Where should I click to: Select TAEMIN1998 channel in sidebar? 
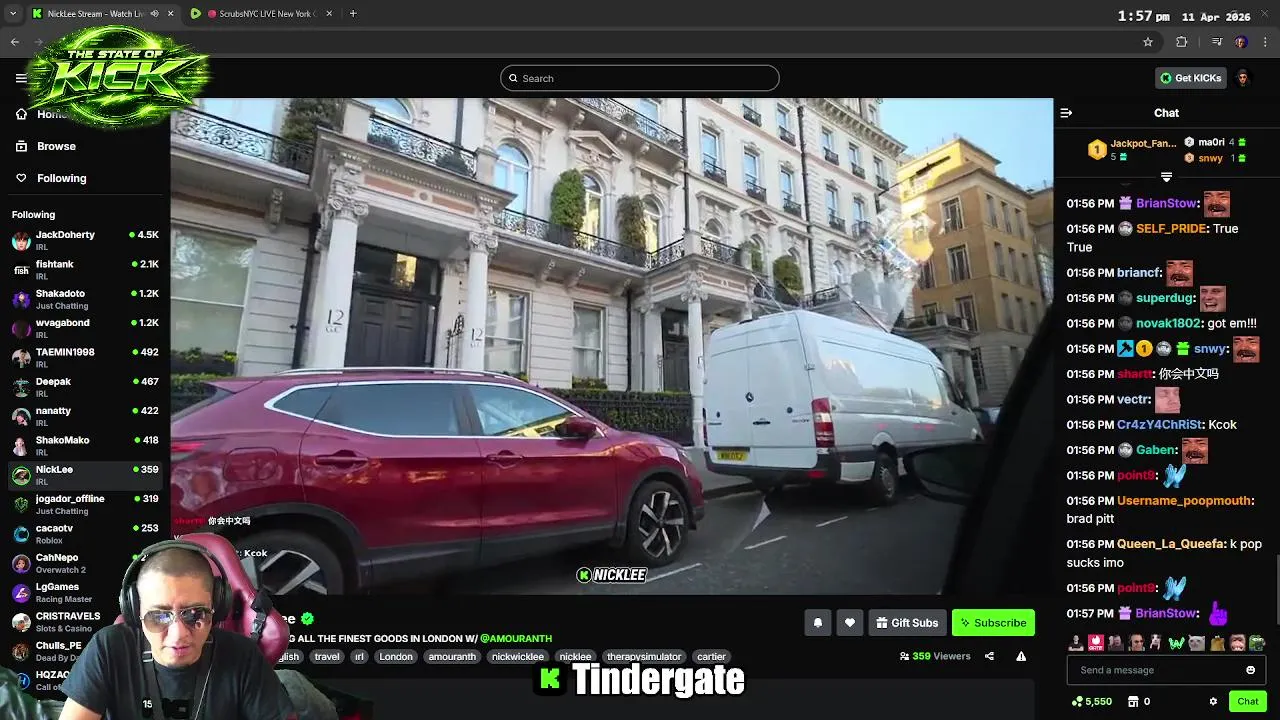point(85,358)
